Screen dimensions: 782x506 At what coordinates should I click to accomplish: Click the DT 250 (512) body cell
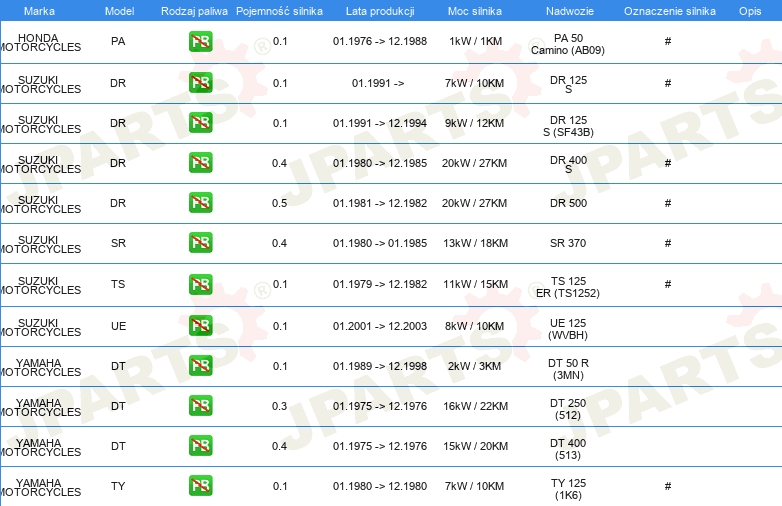point(568,409)
